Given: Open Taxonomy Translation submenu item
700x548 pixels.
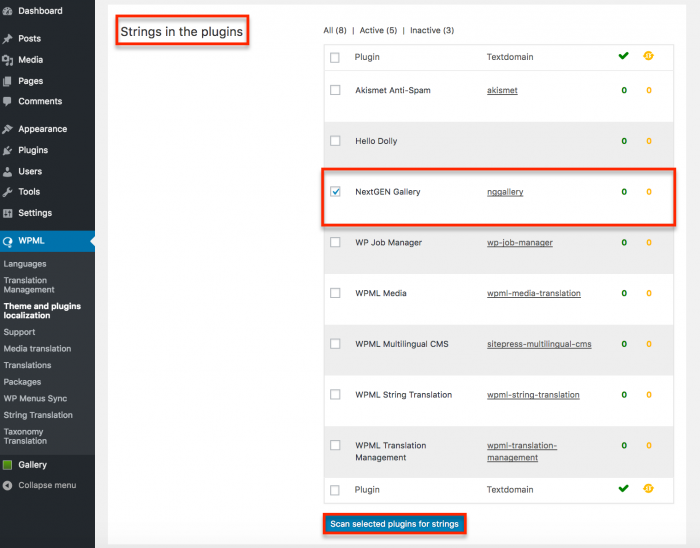Looking at the screenshot, I should [x=25, y=436].
